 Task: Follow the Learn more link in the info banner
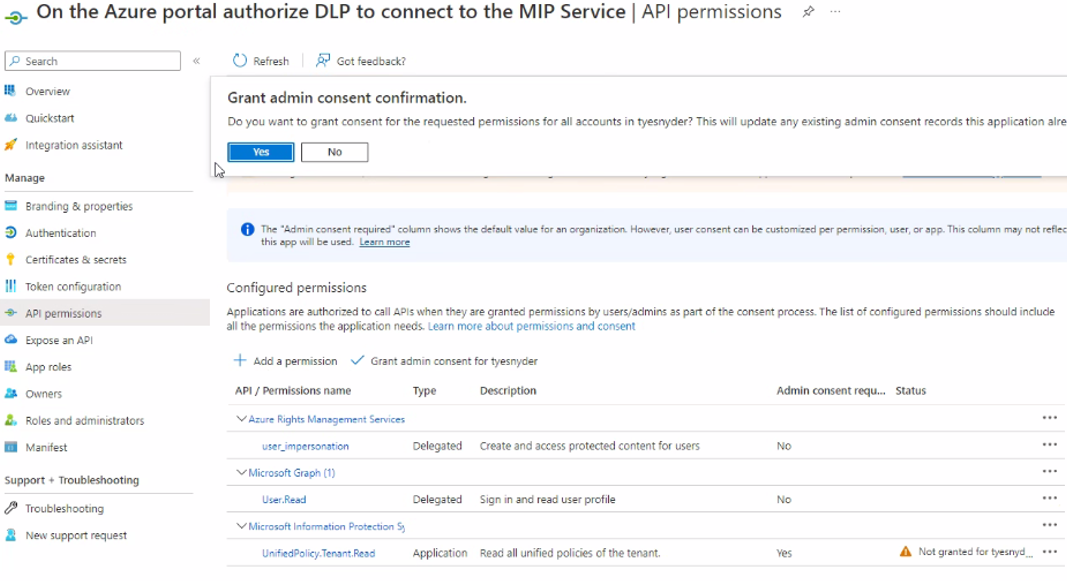384,242
